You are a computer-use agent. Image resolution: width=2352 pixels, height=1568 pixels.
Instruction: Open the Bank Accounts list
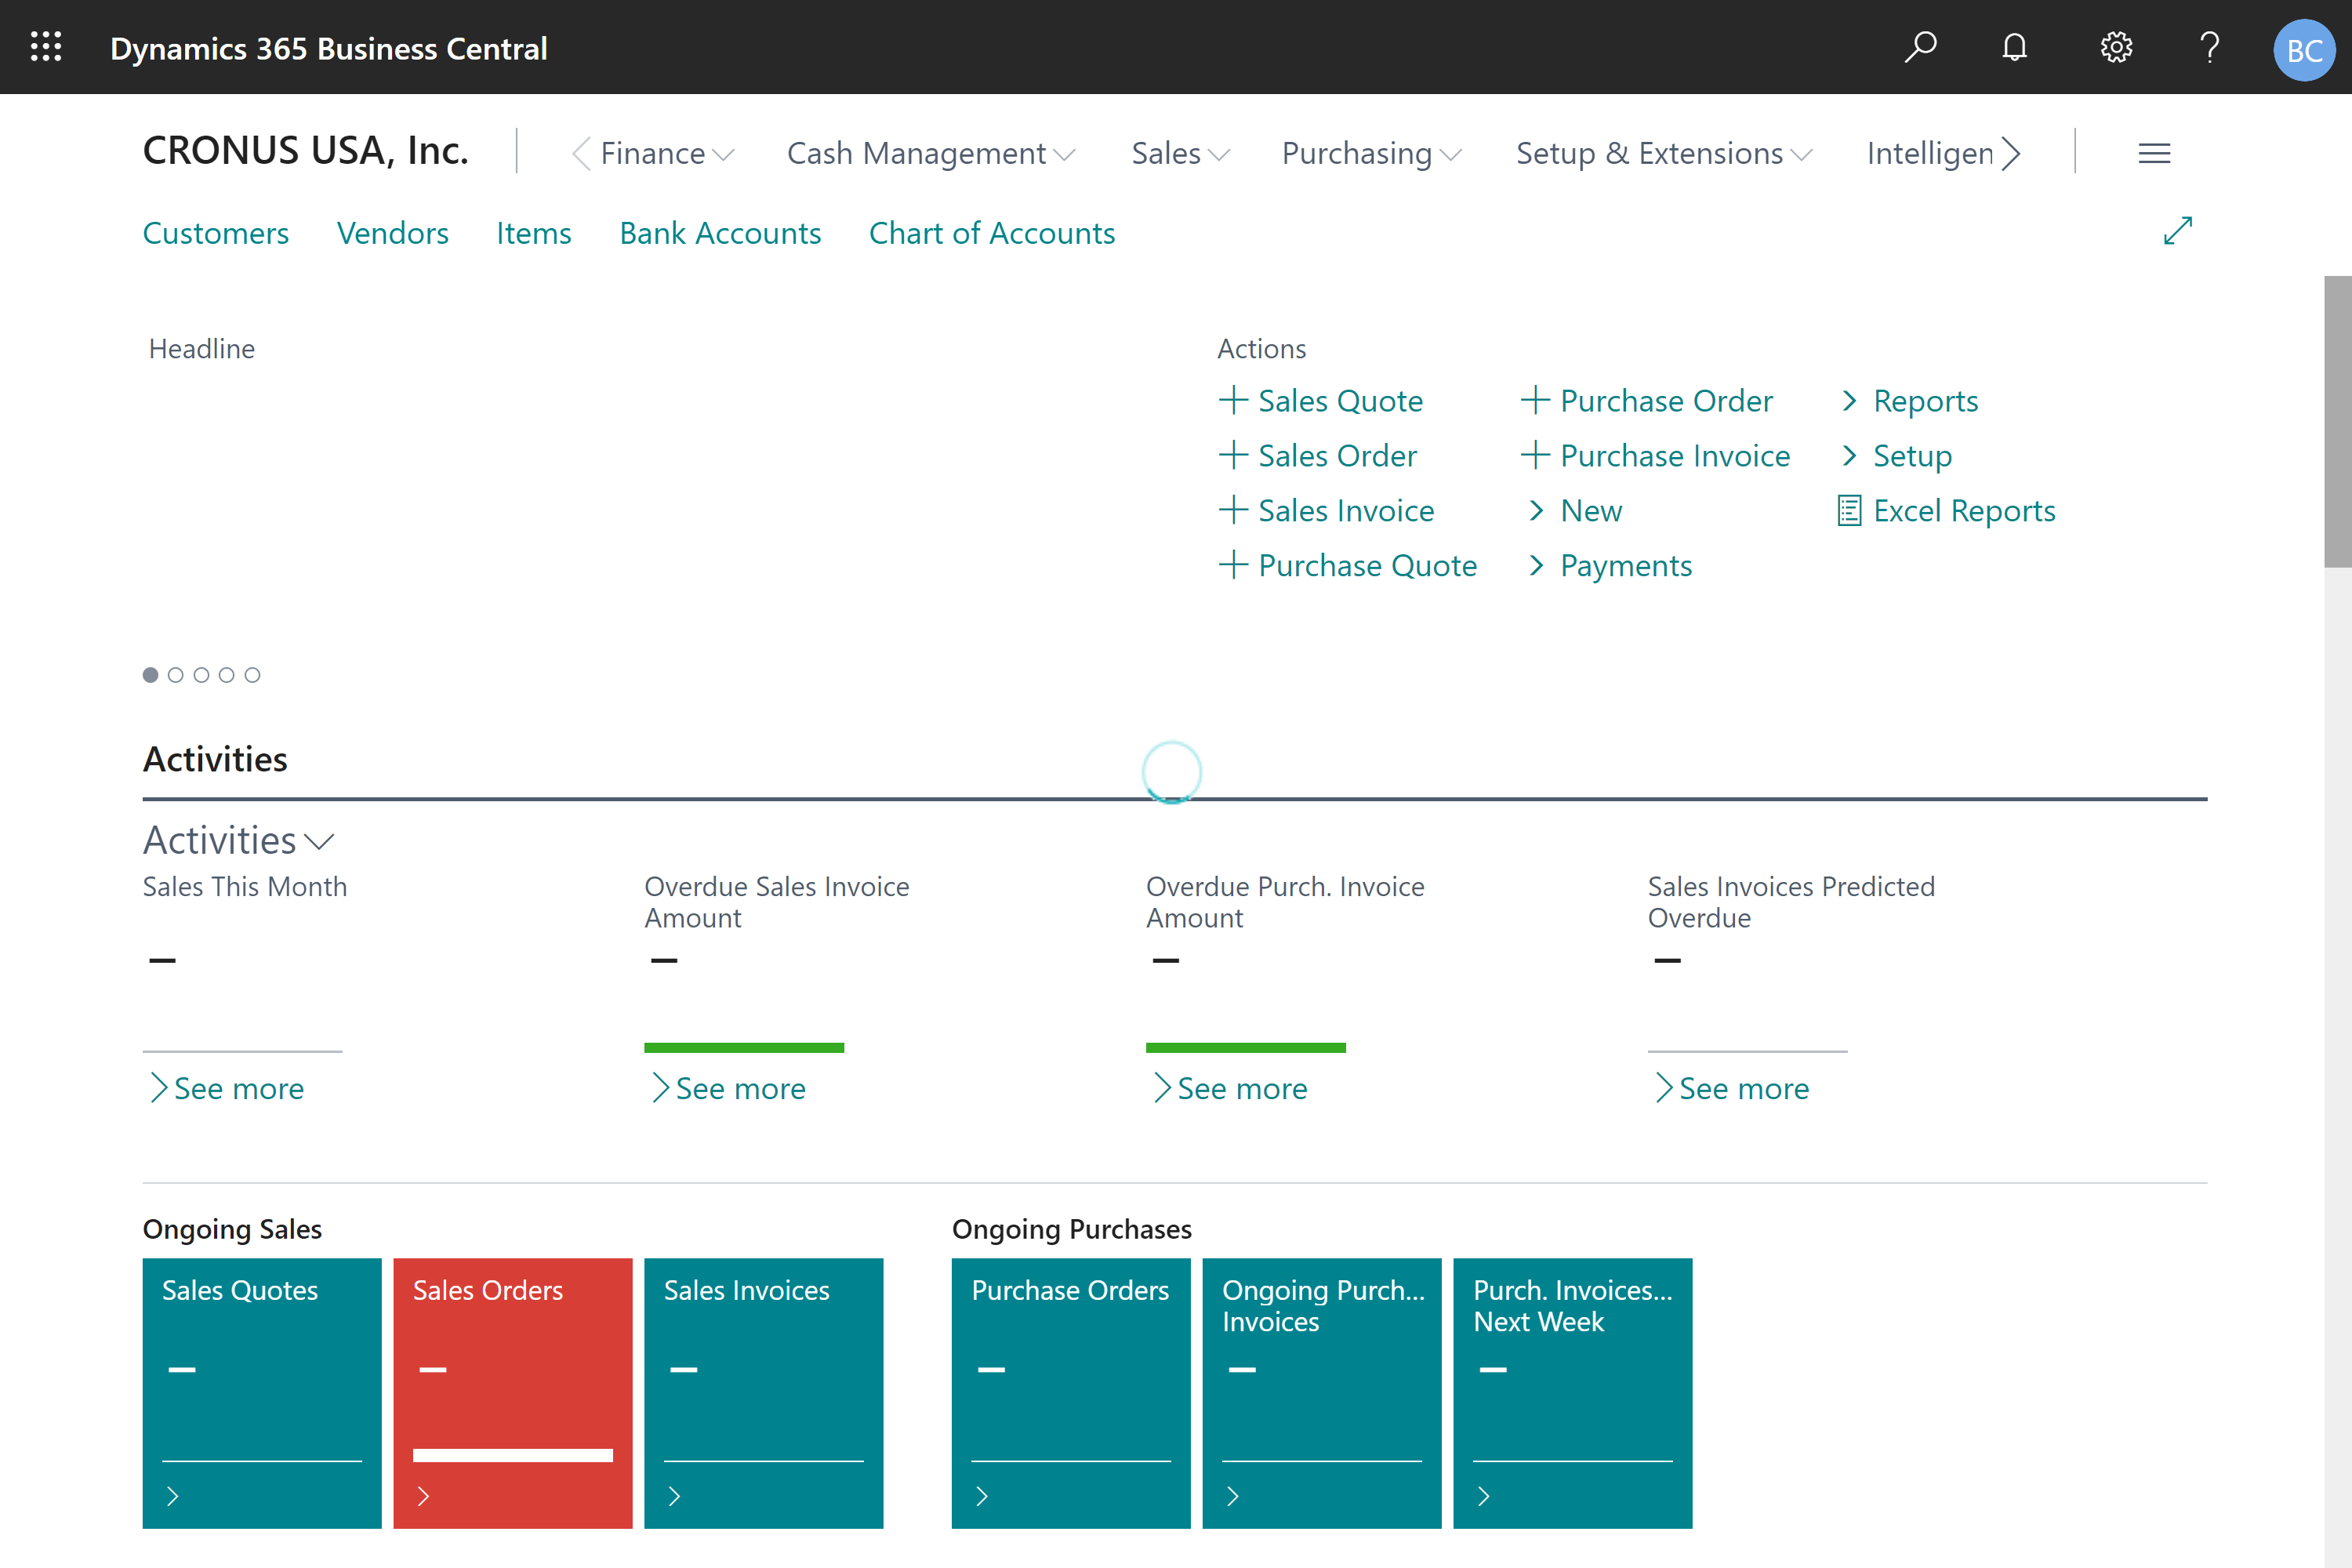pos(720,233)
